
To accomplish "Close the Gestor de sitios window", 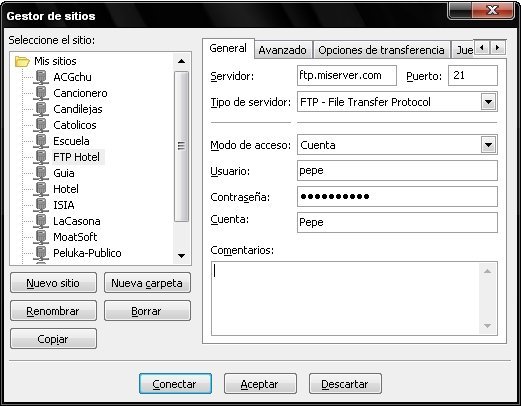I will click(492, 10).
